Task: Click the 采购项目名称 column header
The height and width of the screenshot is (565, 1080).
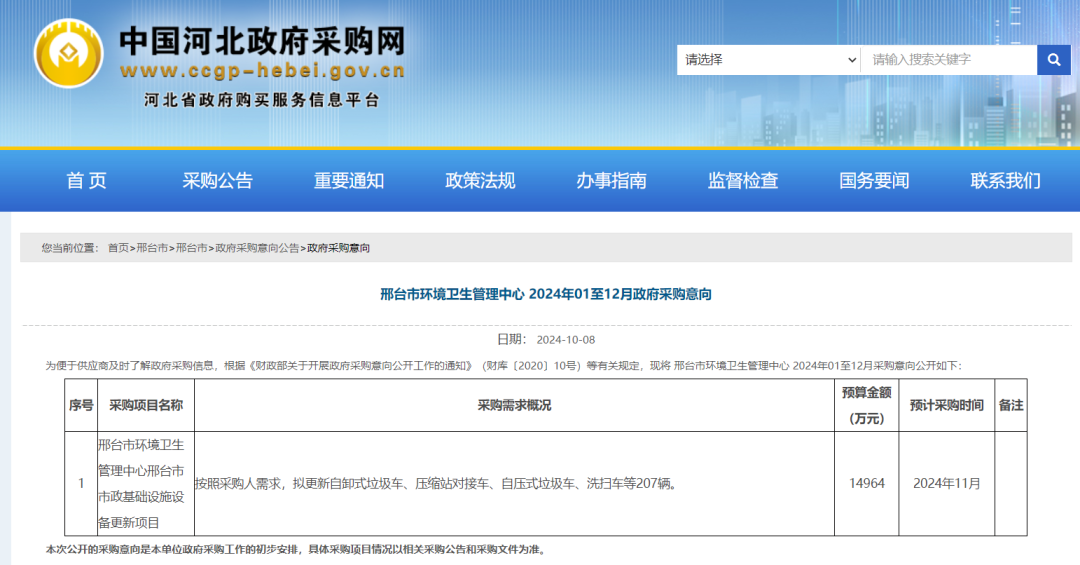Action: point(145,405)
